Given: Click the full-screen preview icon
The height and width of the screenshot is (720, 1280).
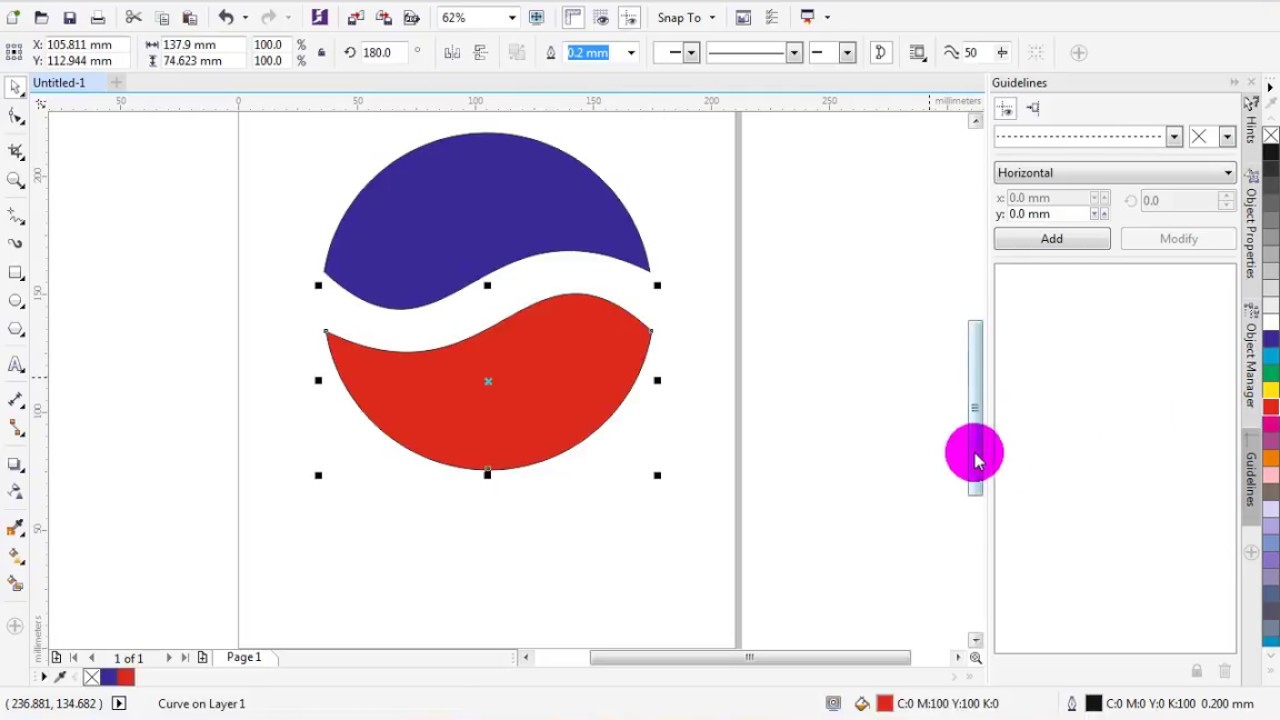Looking at the screenshot, I should point(537,18).
